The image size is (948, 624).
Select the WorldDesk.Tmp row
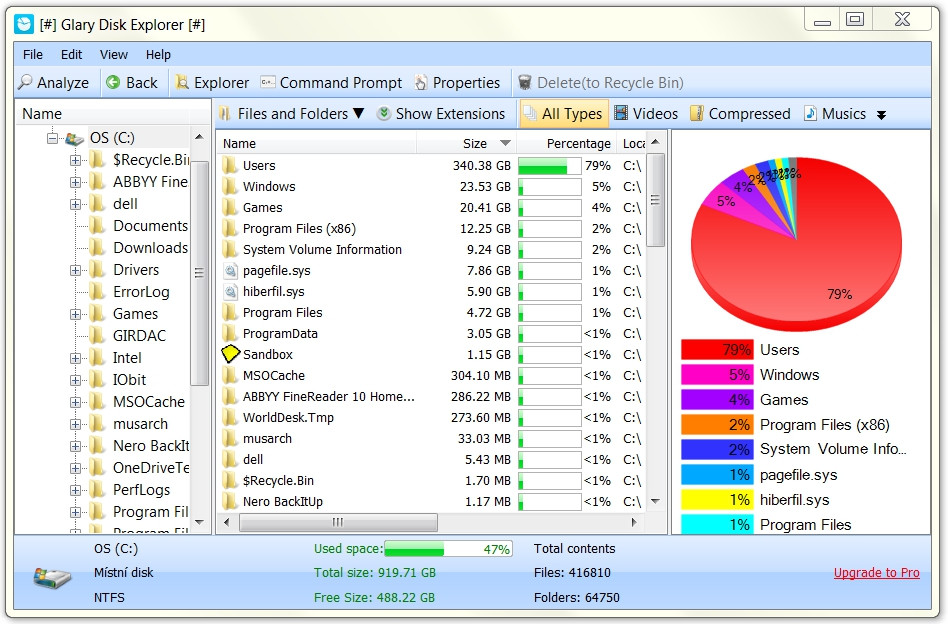431,417
